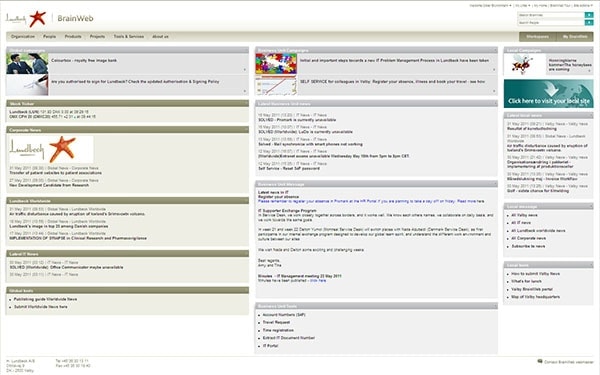Open Lundbeck's image in top 20 news
The image size is (600, 375).
pyautogui.click(x=59, y=226)
